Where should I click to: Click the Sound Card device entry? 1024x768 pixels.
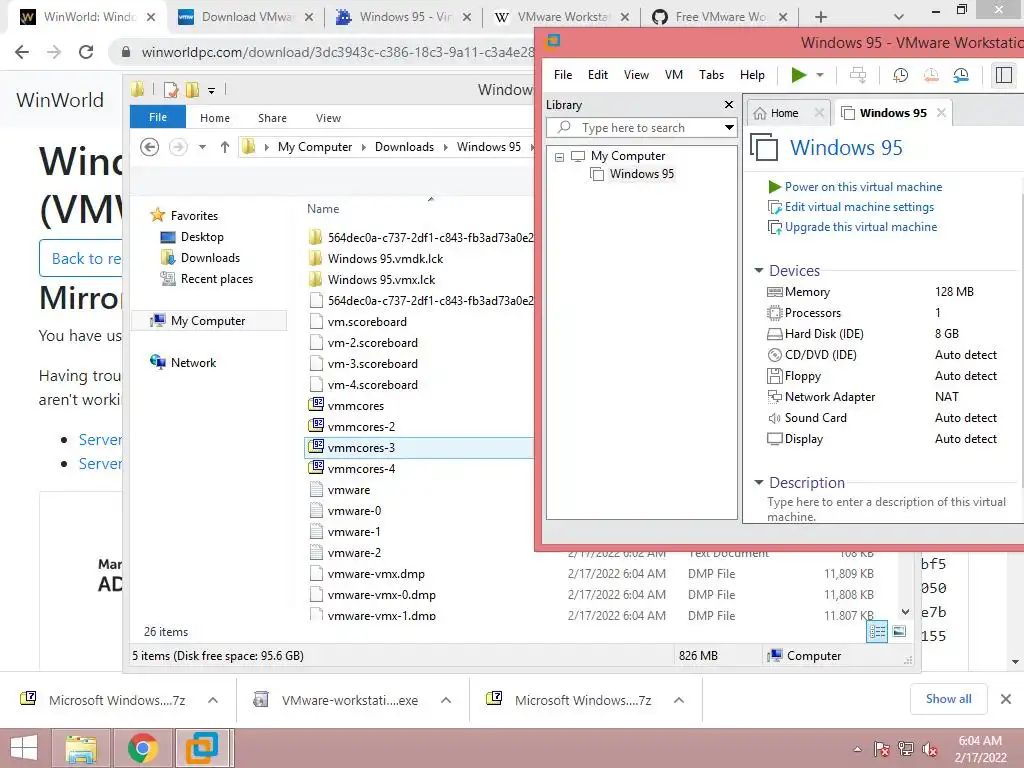[815, 418]
